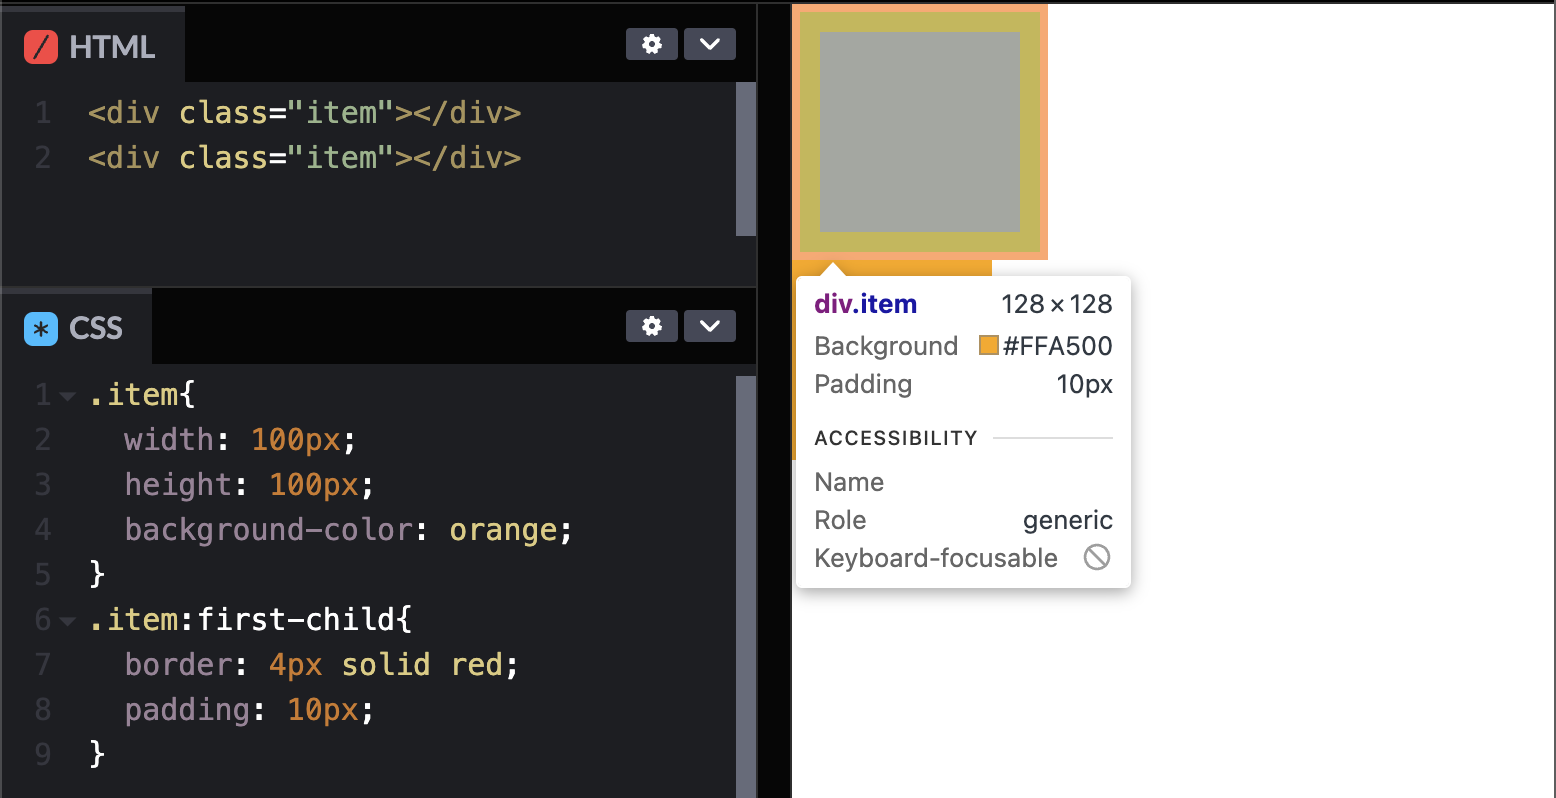Click the red slash icon beside HTML
Viewport: 1556px width, 798px height.
[40, 46]
